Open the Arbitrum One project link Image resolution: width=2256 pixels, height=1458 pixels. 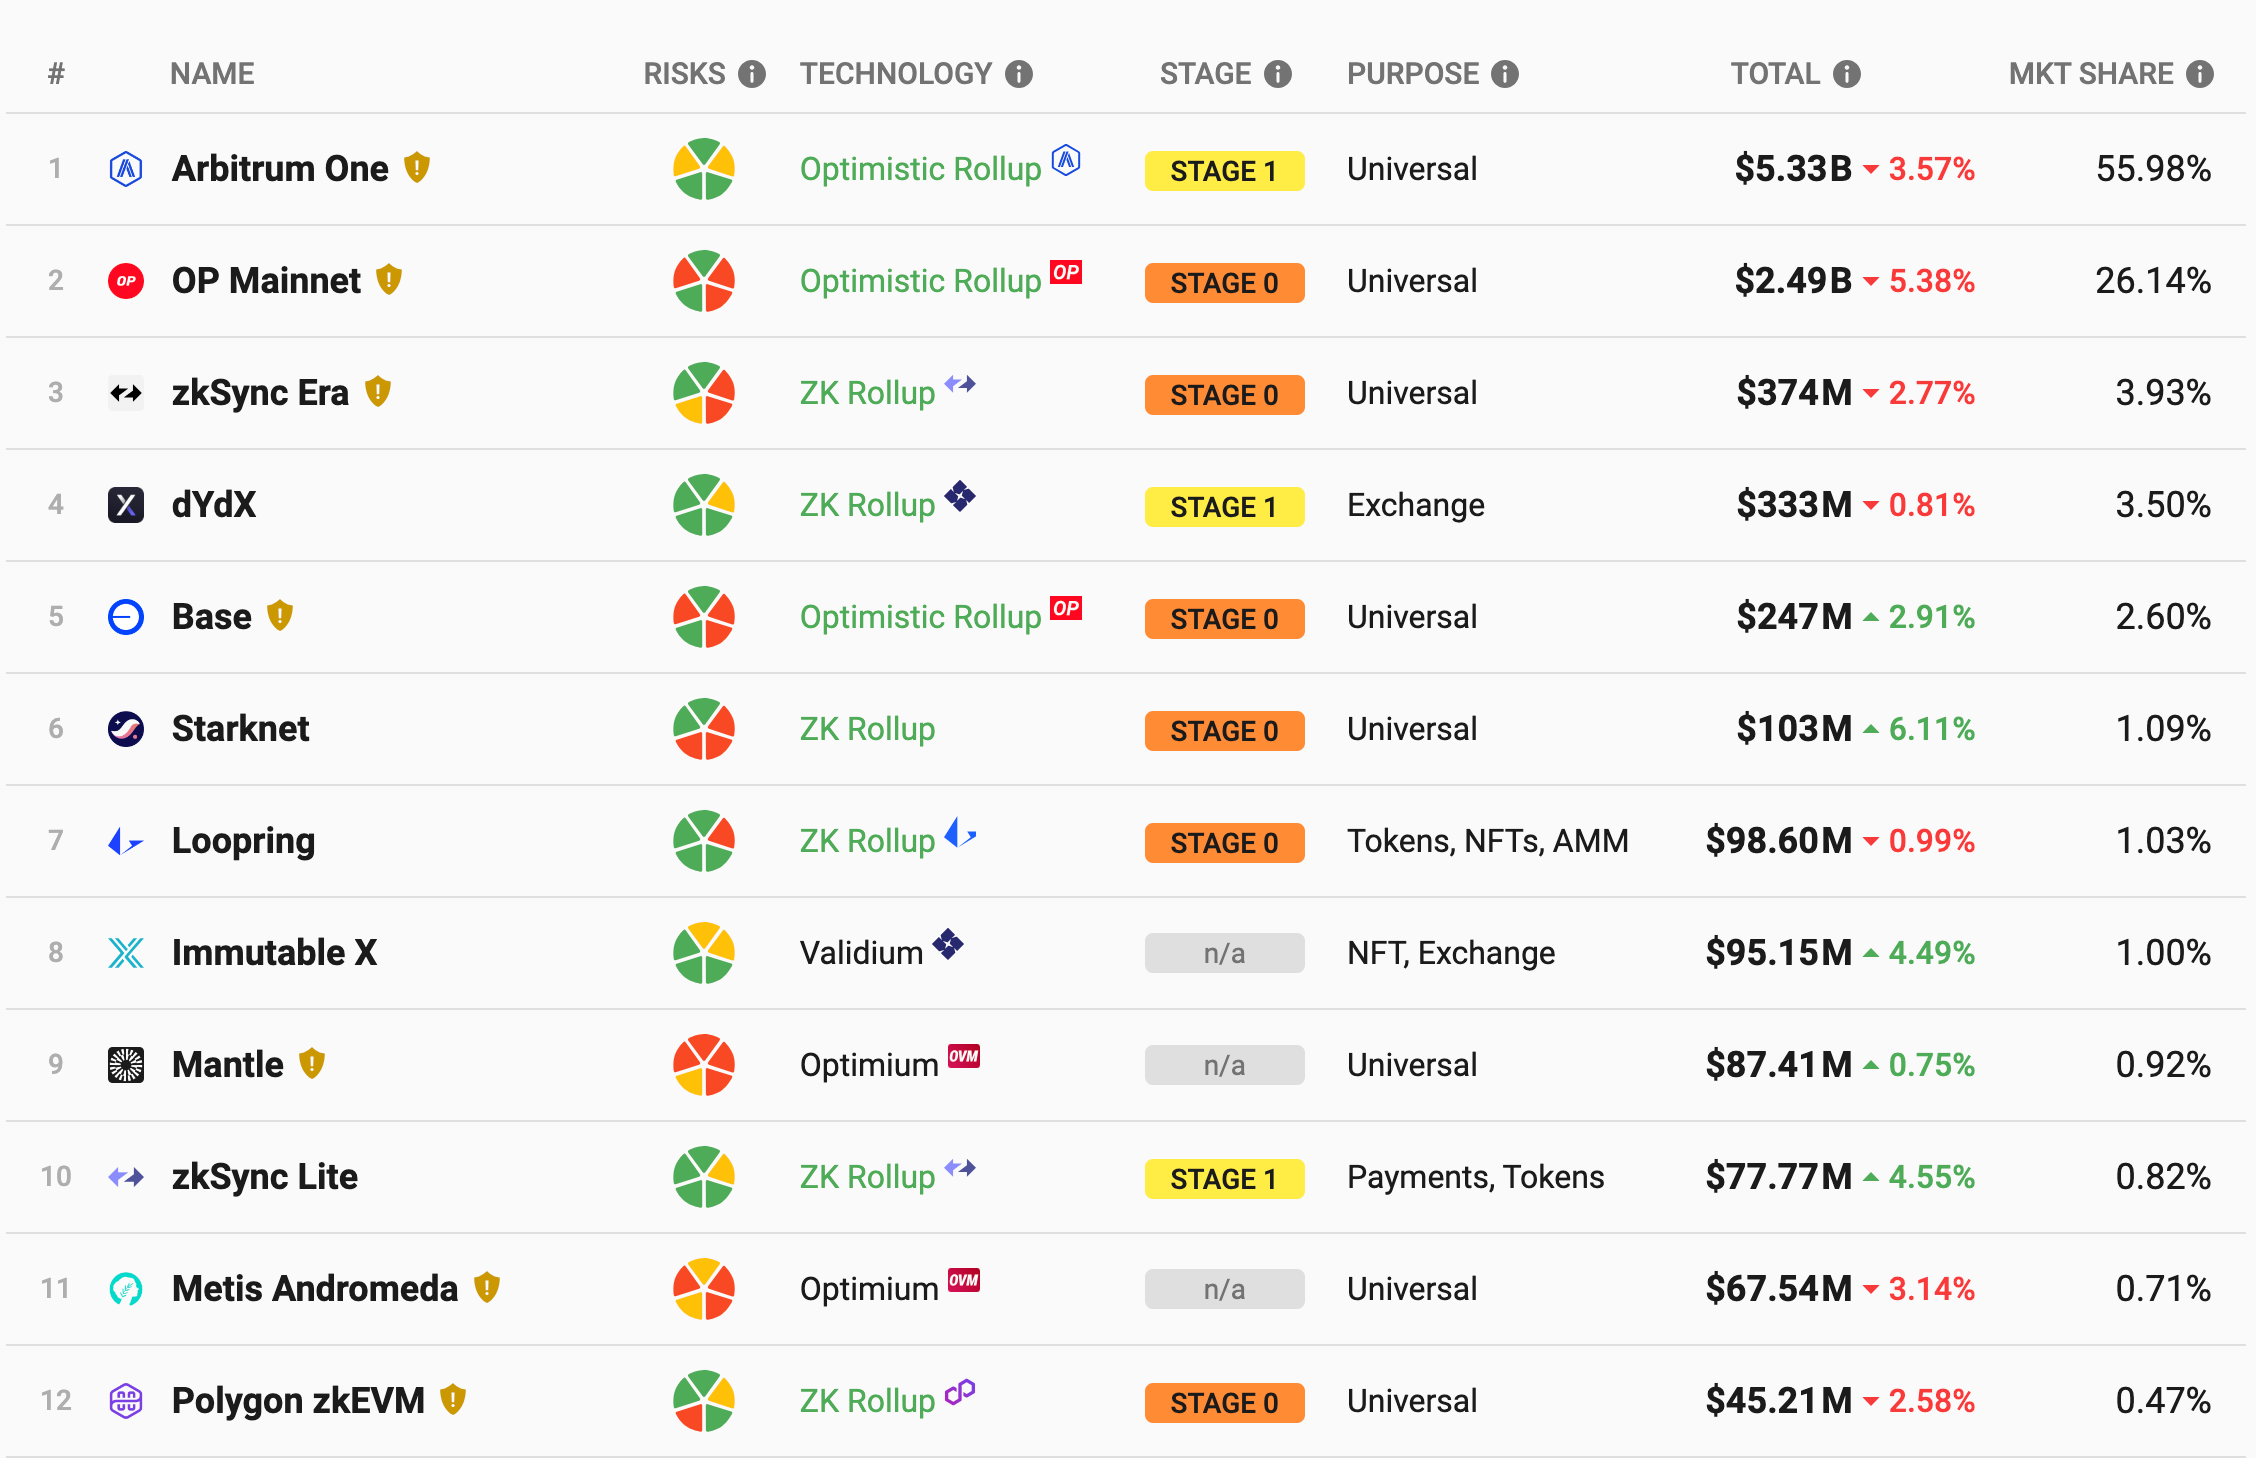click(280, 169)
